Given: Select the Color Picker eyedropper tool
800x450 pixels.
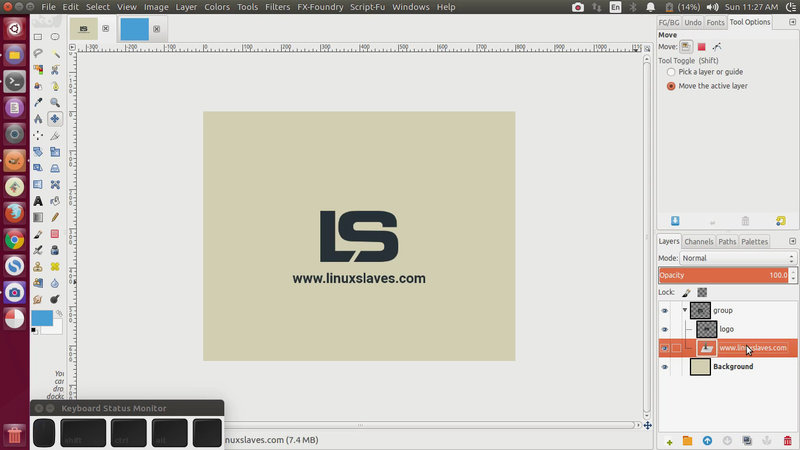Looking at the screenshot, I should pyautogui.click(x=38, y=103).
